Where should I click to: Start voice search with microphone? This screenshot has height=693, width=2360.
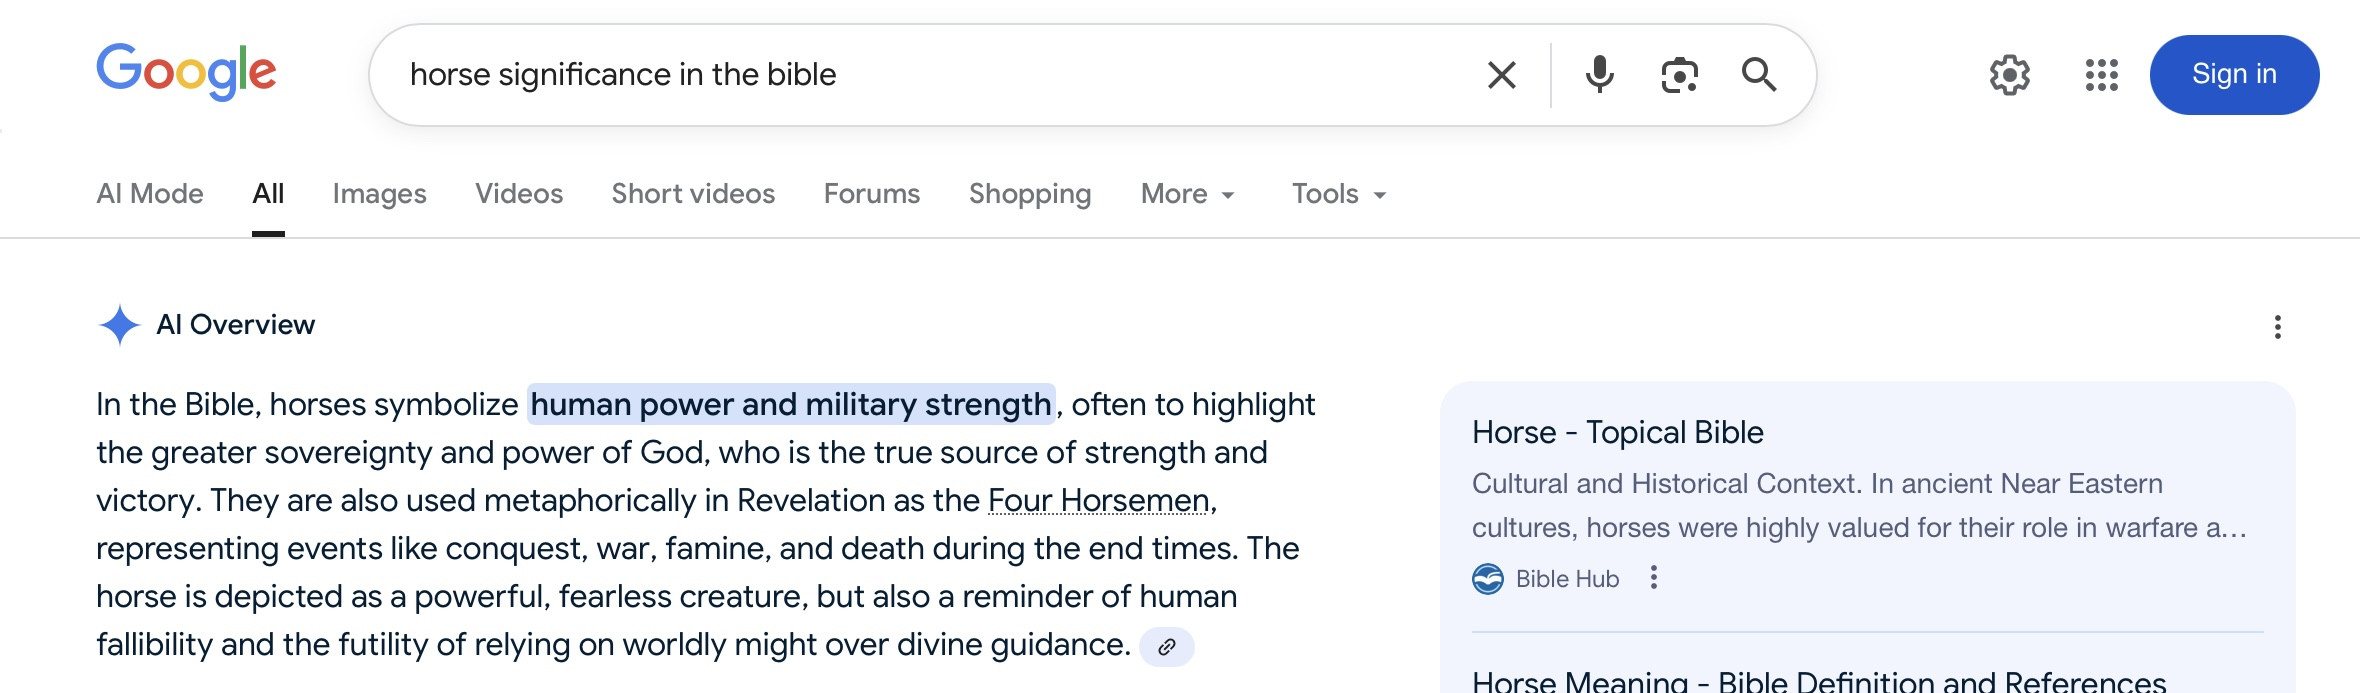1599,75
